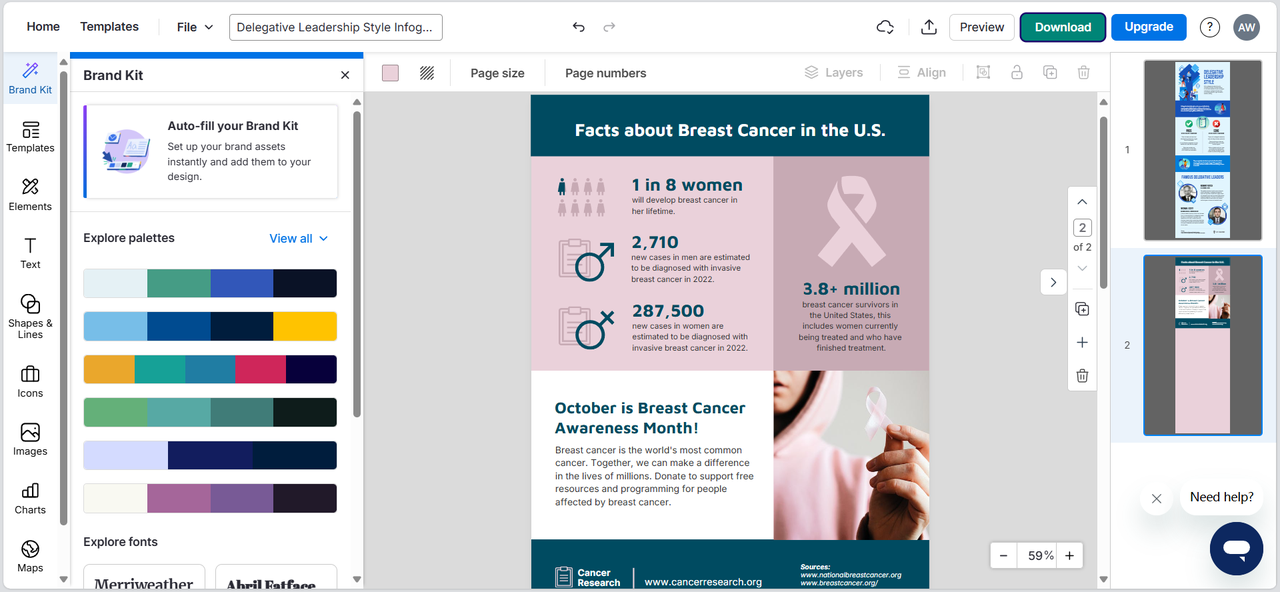Open the Templates sidebar panel
The image size is (1280, 592).
click(30, 137)
